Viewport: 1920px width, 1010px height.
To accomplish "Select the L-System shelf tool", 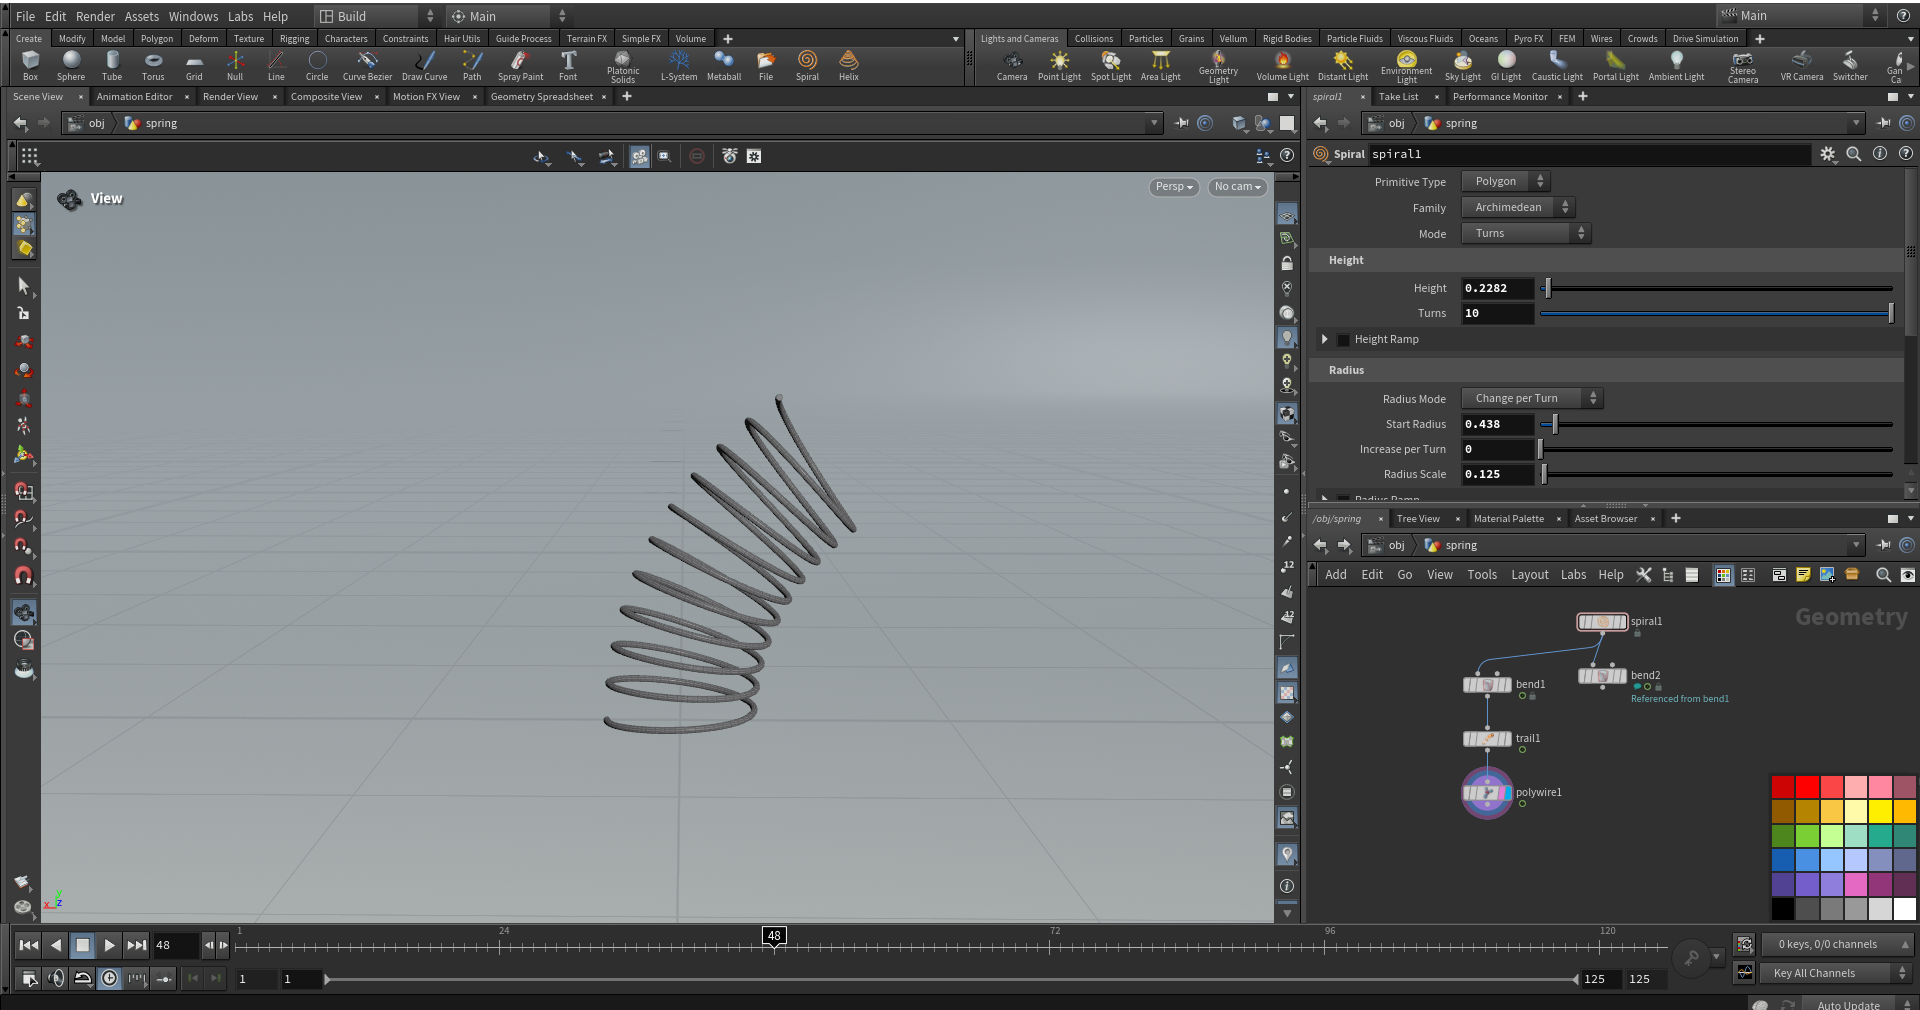I will click(x=679, y=66).
